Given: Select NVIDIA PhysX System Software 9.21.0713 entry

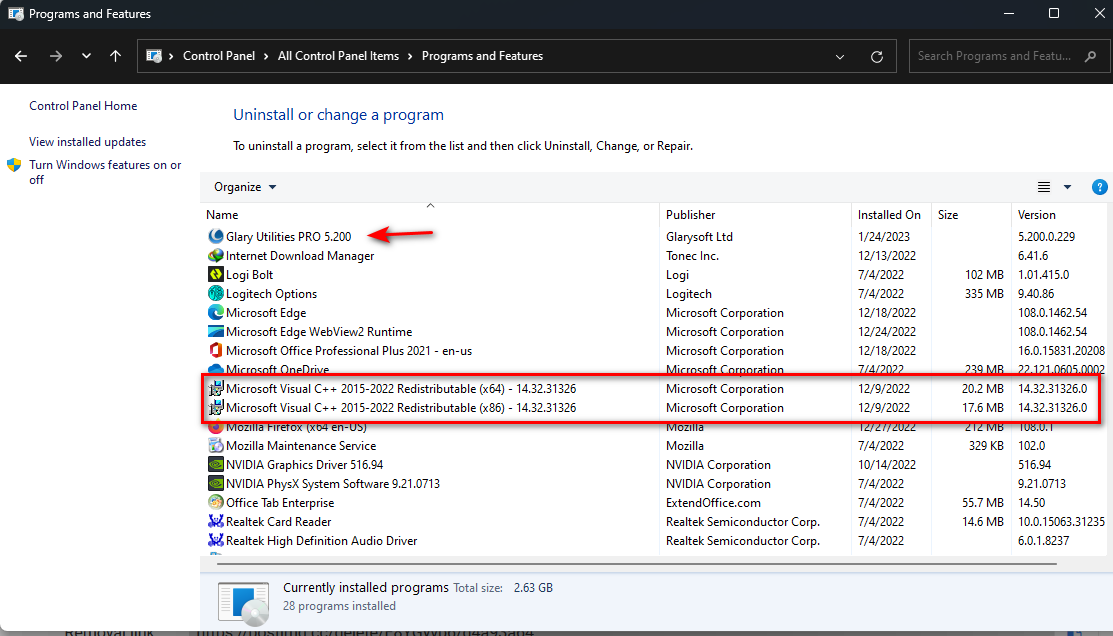Looking at the screenshot, I should pos(333,483).
